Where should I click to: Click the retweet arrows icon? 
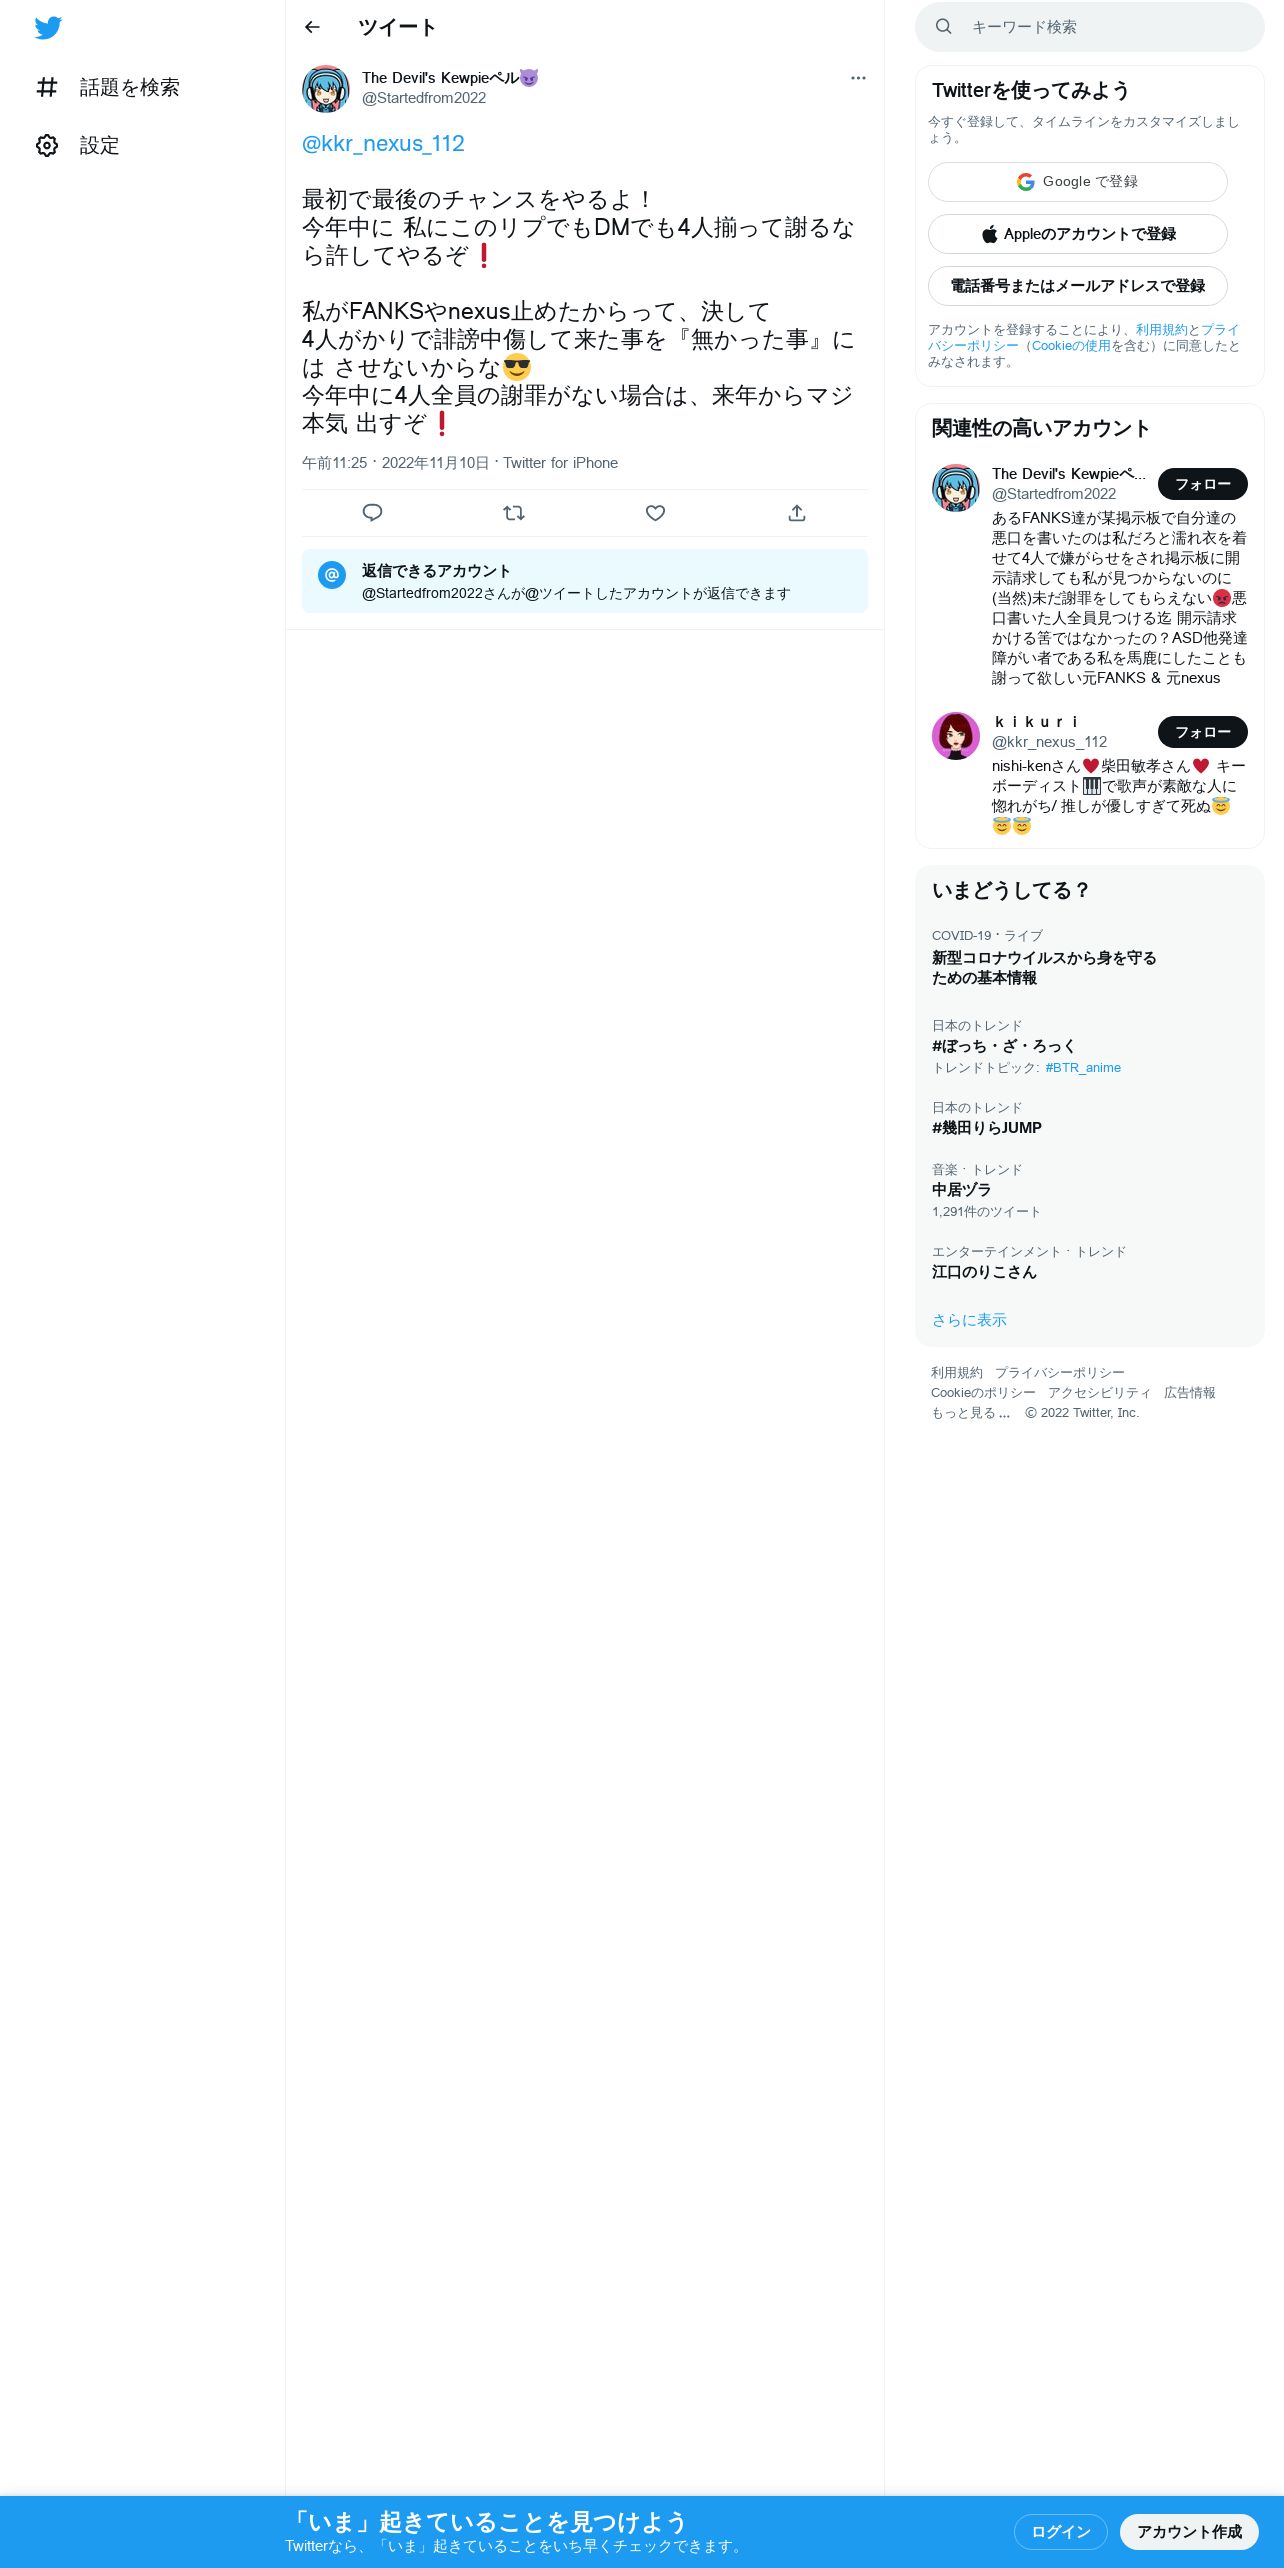514,513
